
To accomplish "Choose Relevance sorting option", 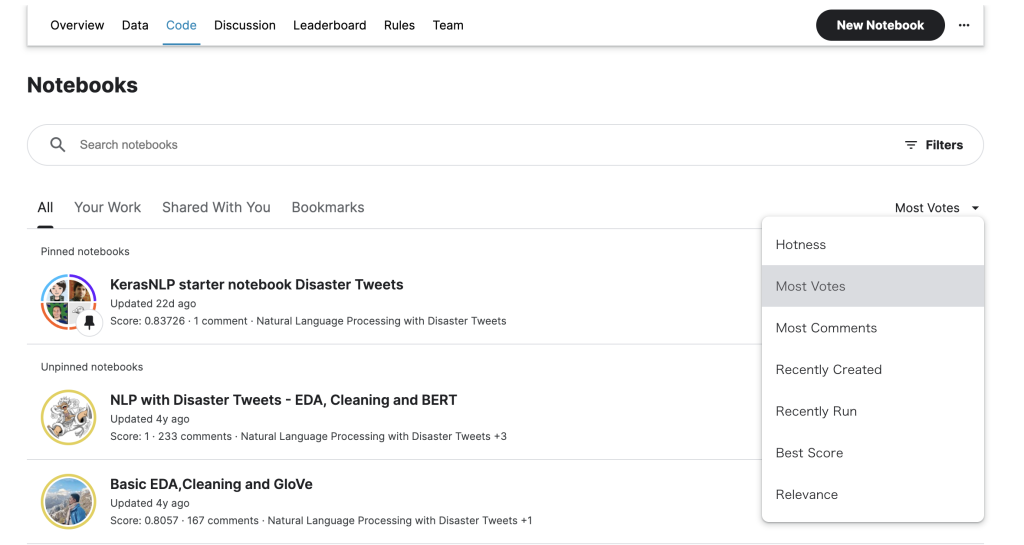I will pos(807,495).
